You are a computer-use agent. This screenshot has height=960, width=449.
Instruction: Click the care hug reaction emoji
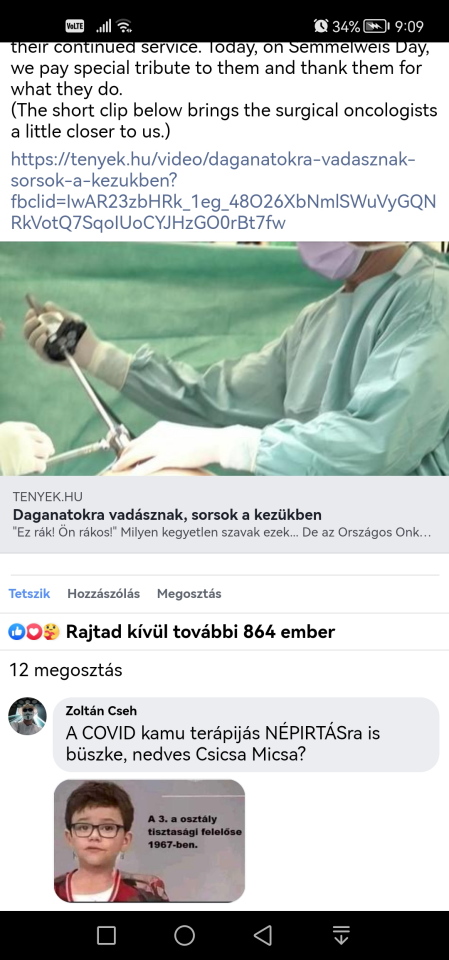(51, 632)
